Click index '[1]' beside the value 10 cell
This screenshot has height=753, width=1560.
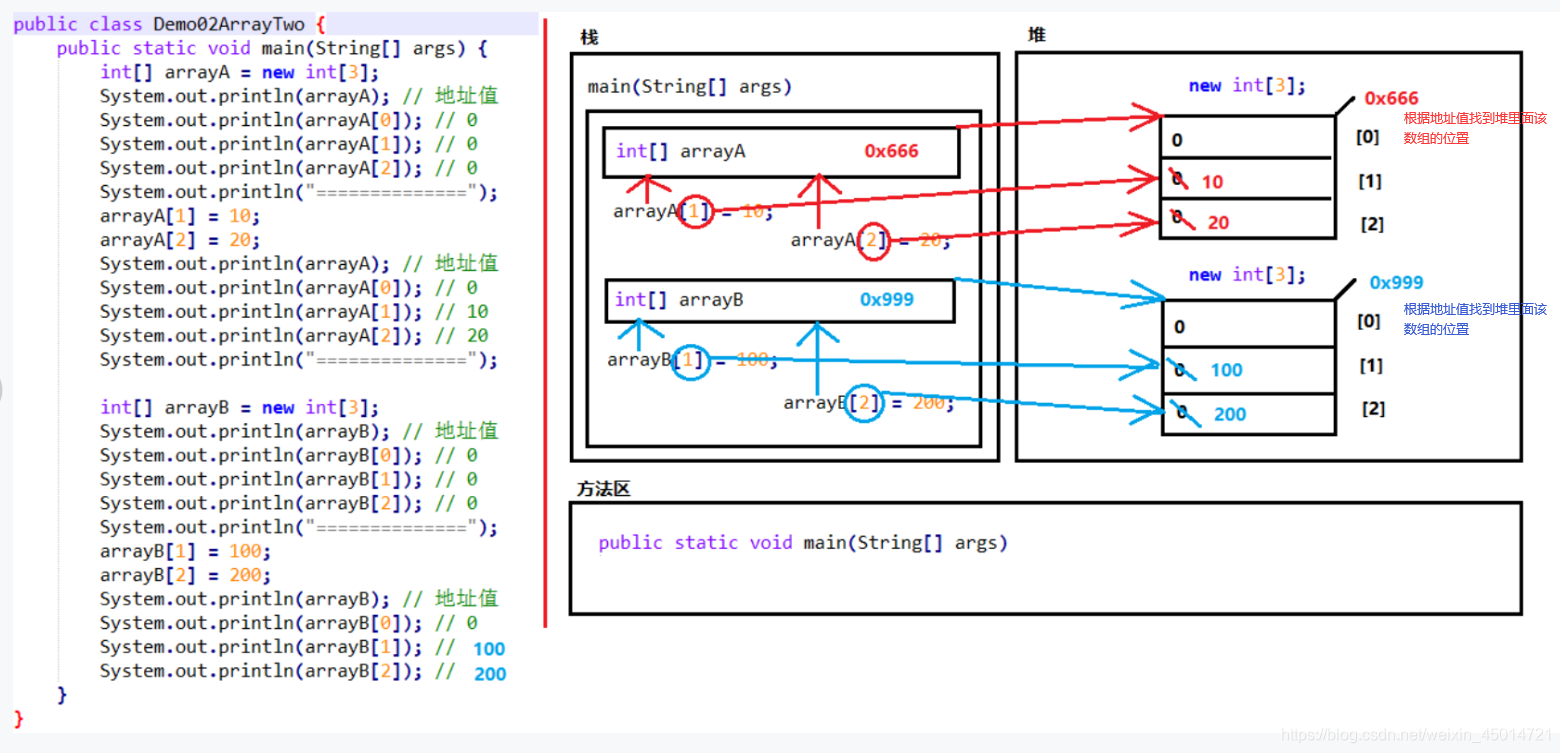click(x=1371, y=181)
